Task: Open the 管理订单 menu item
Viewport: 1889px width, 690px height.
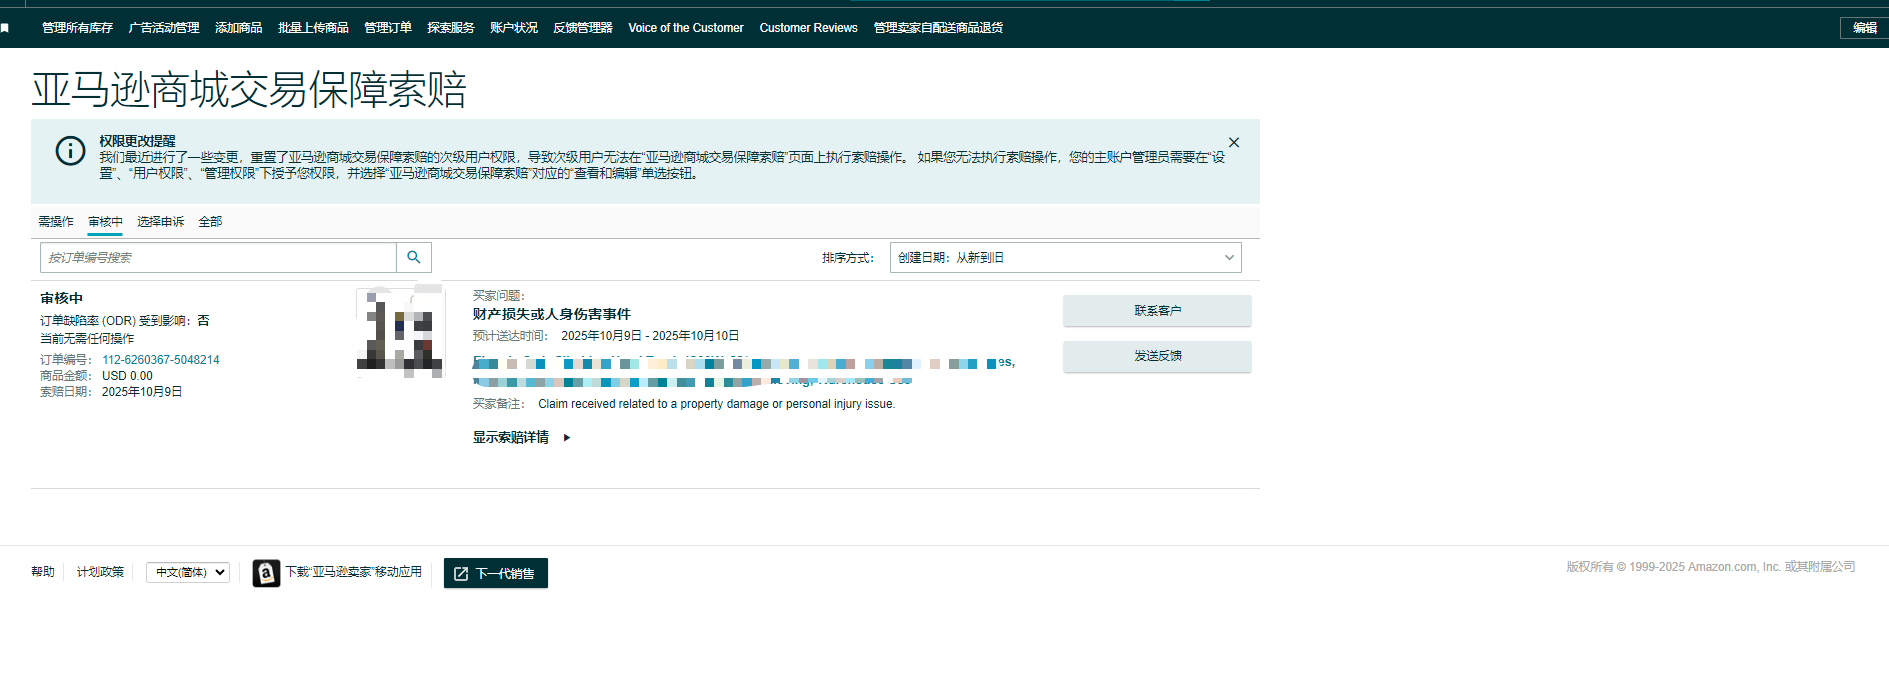Action: [387, 28]
